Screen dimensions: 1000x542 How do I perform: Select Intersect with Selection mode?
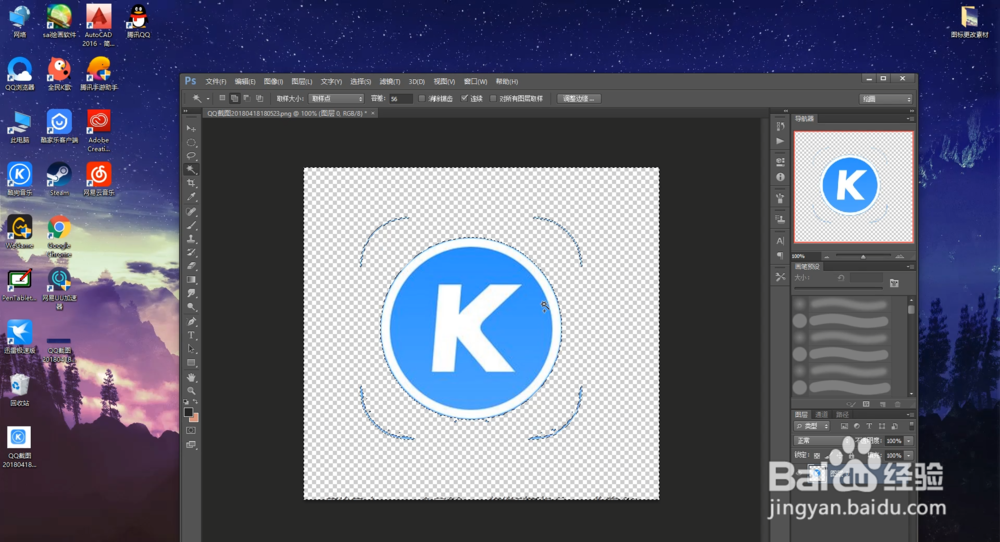[x=259, y=98]
